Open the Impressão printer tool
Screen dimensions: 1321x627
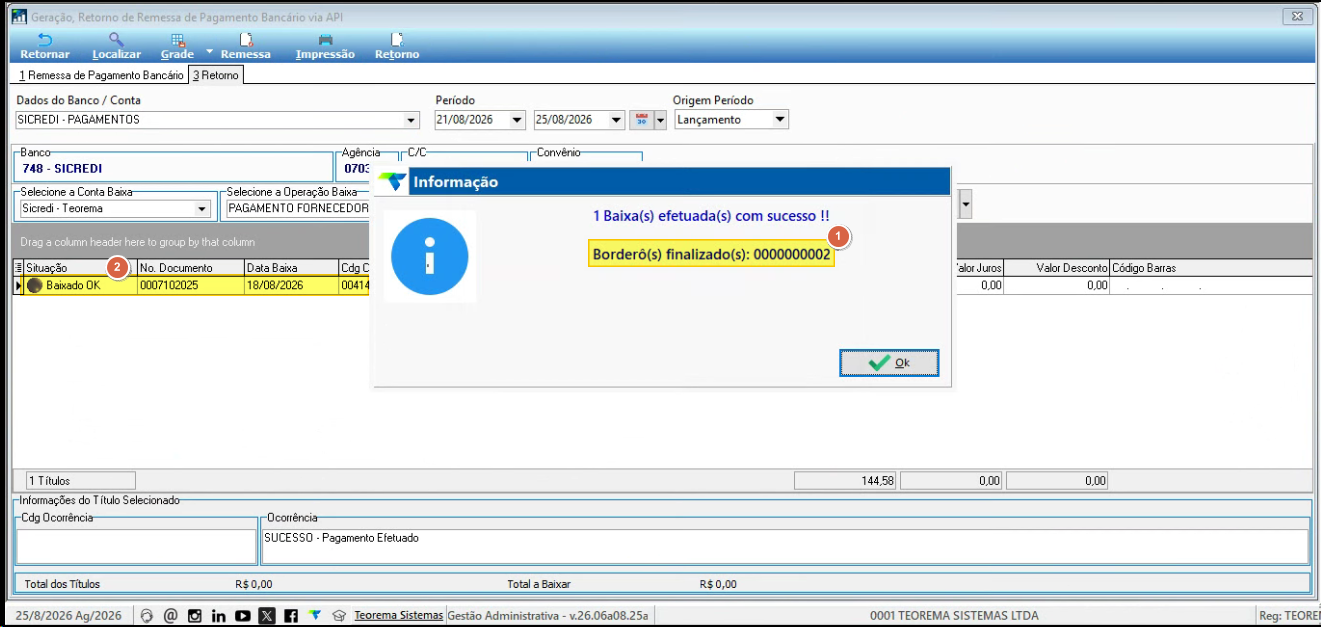pos(325,46)
